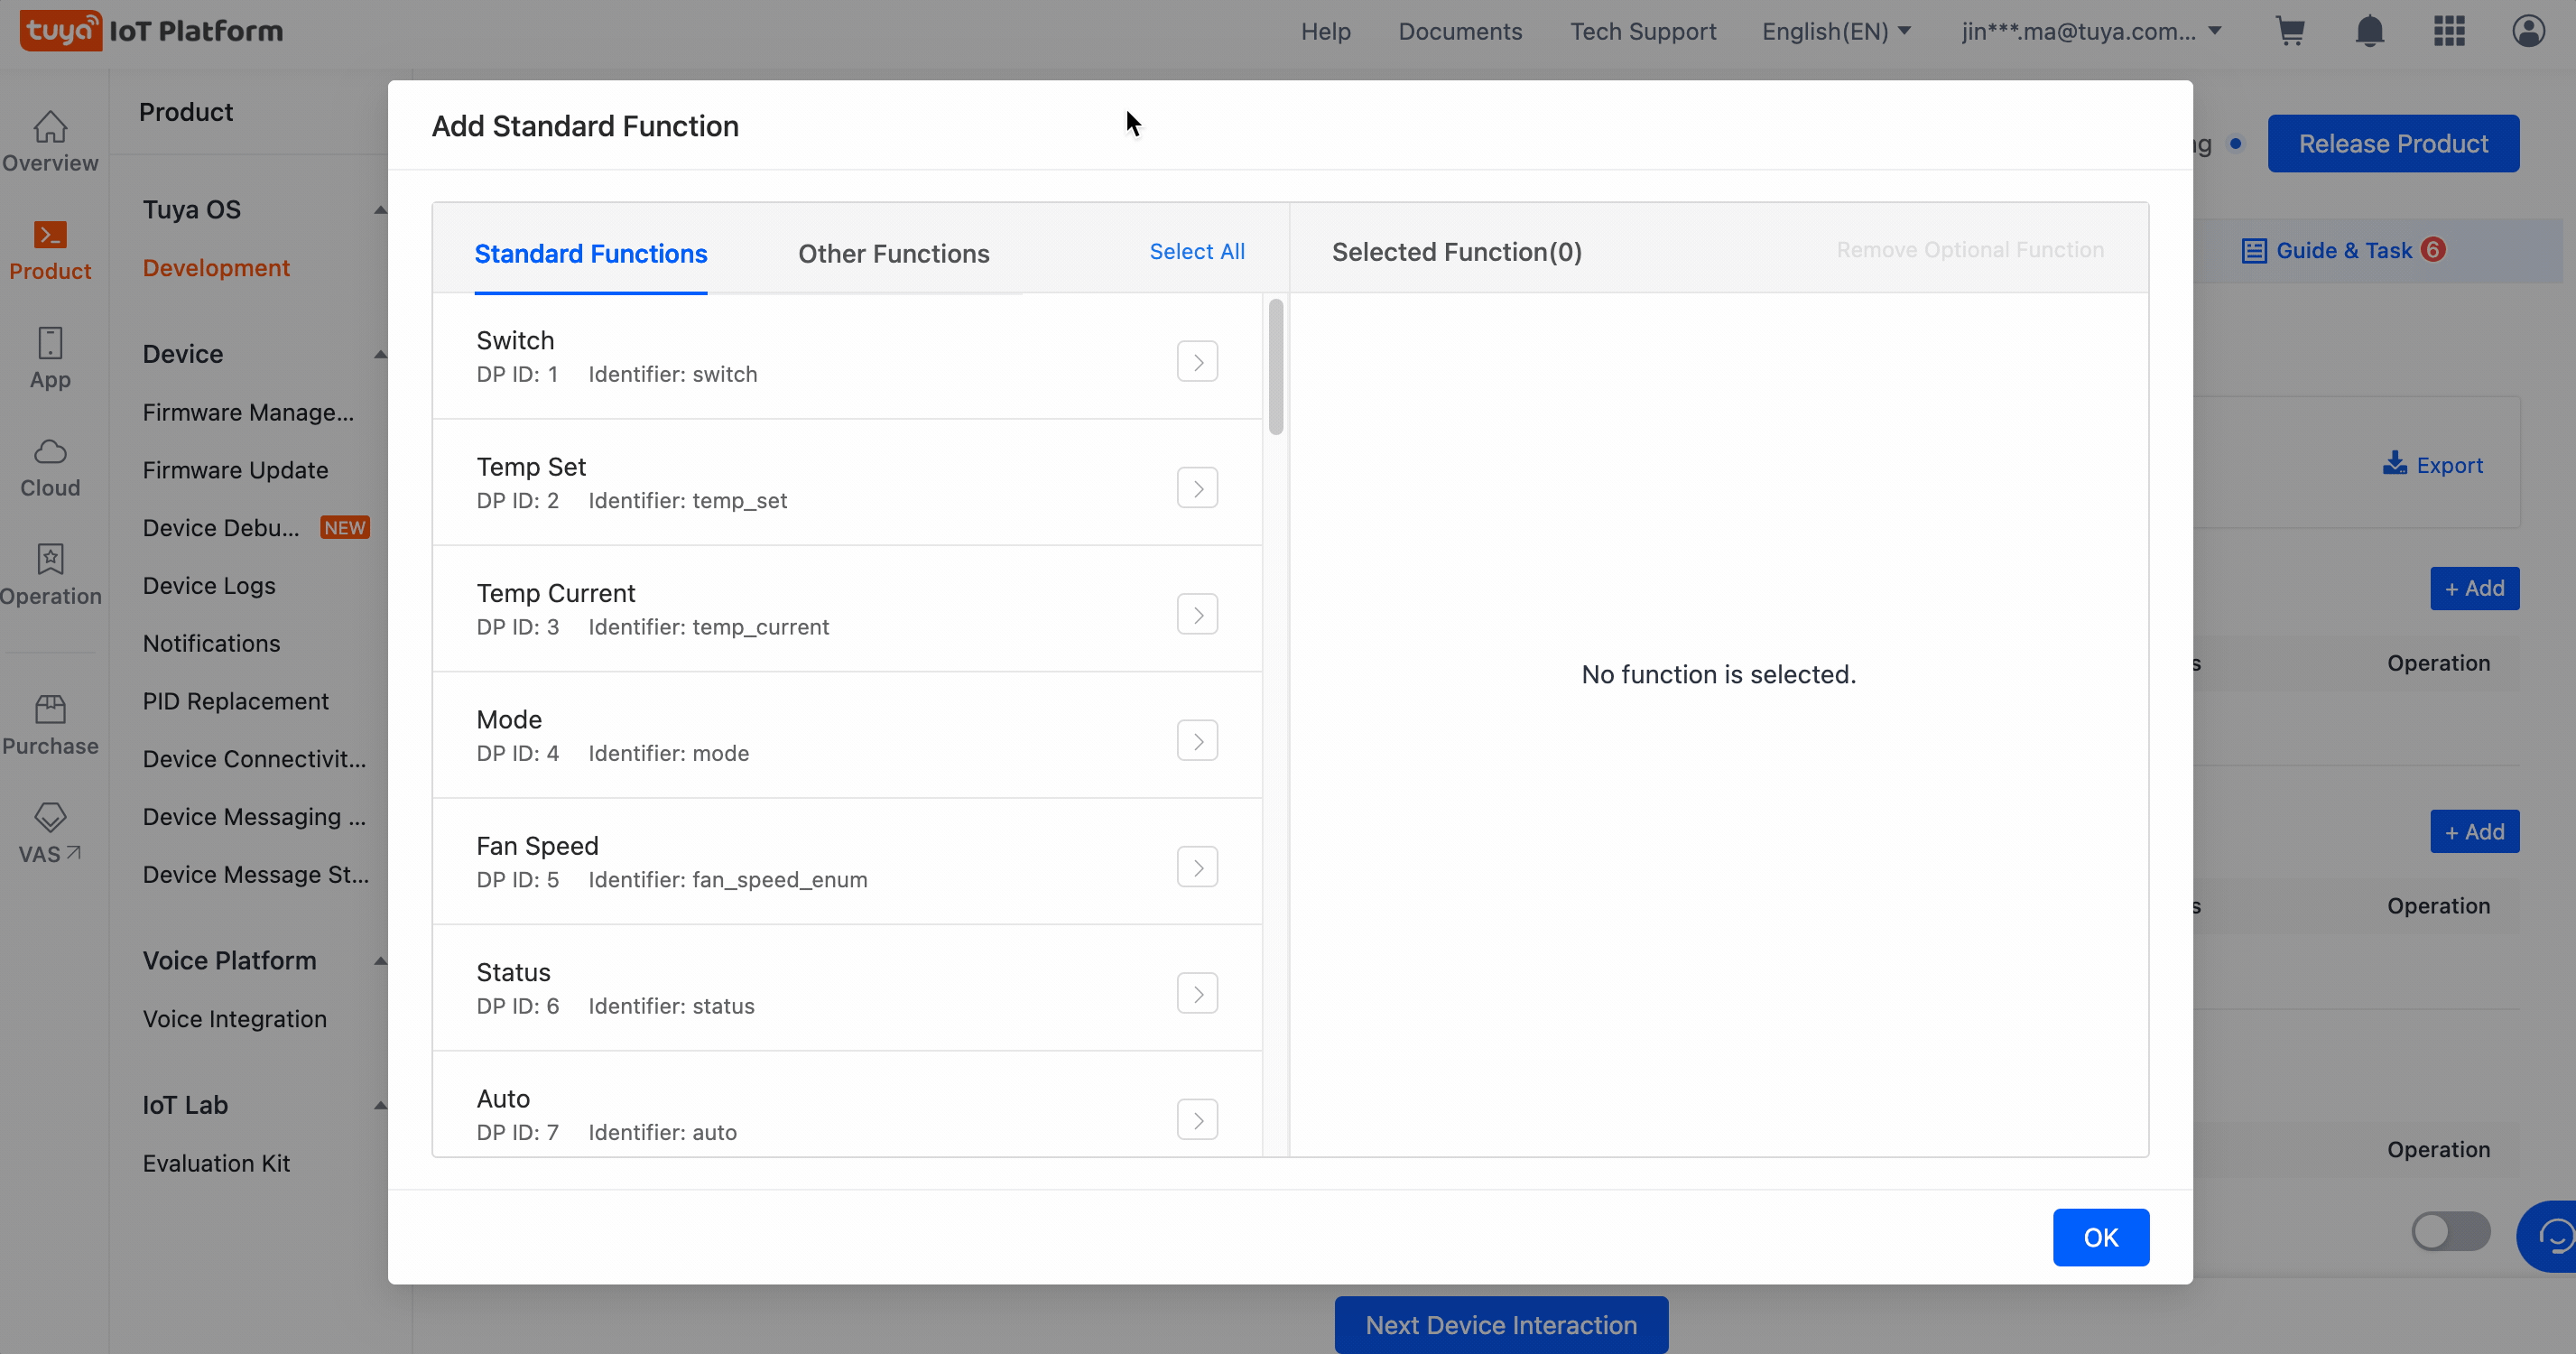Screen dimensions: 2576x1354
Task: Open user profile avatar icon
Action: click(x=2528, y=31)
